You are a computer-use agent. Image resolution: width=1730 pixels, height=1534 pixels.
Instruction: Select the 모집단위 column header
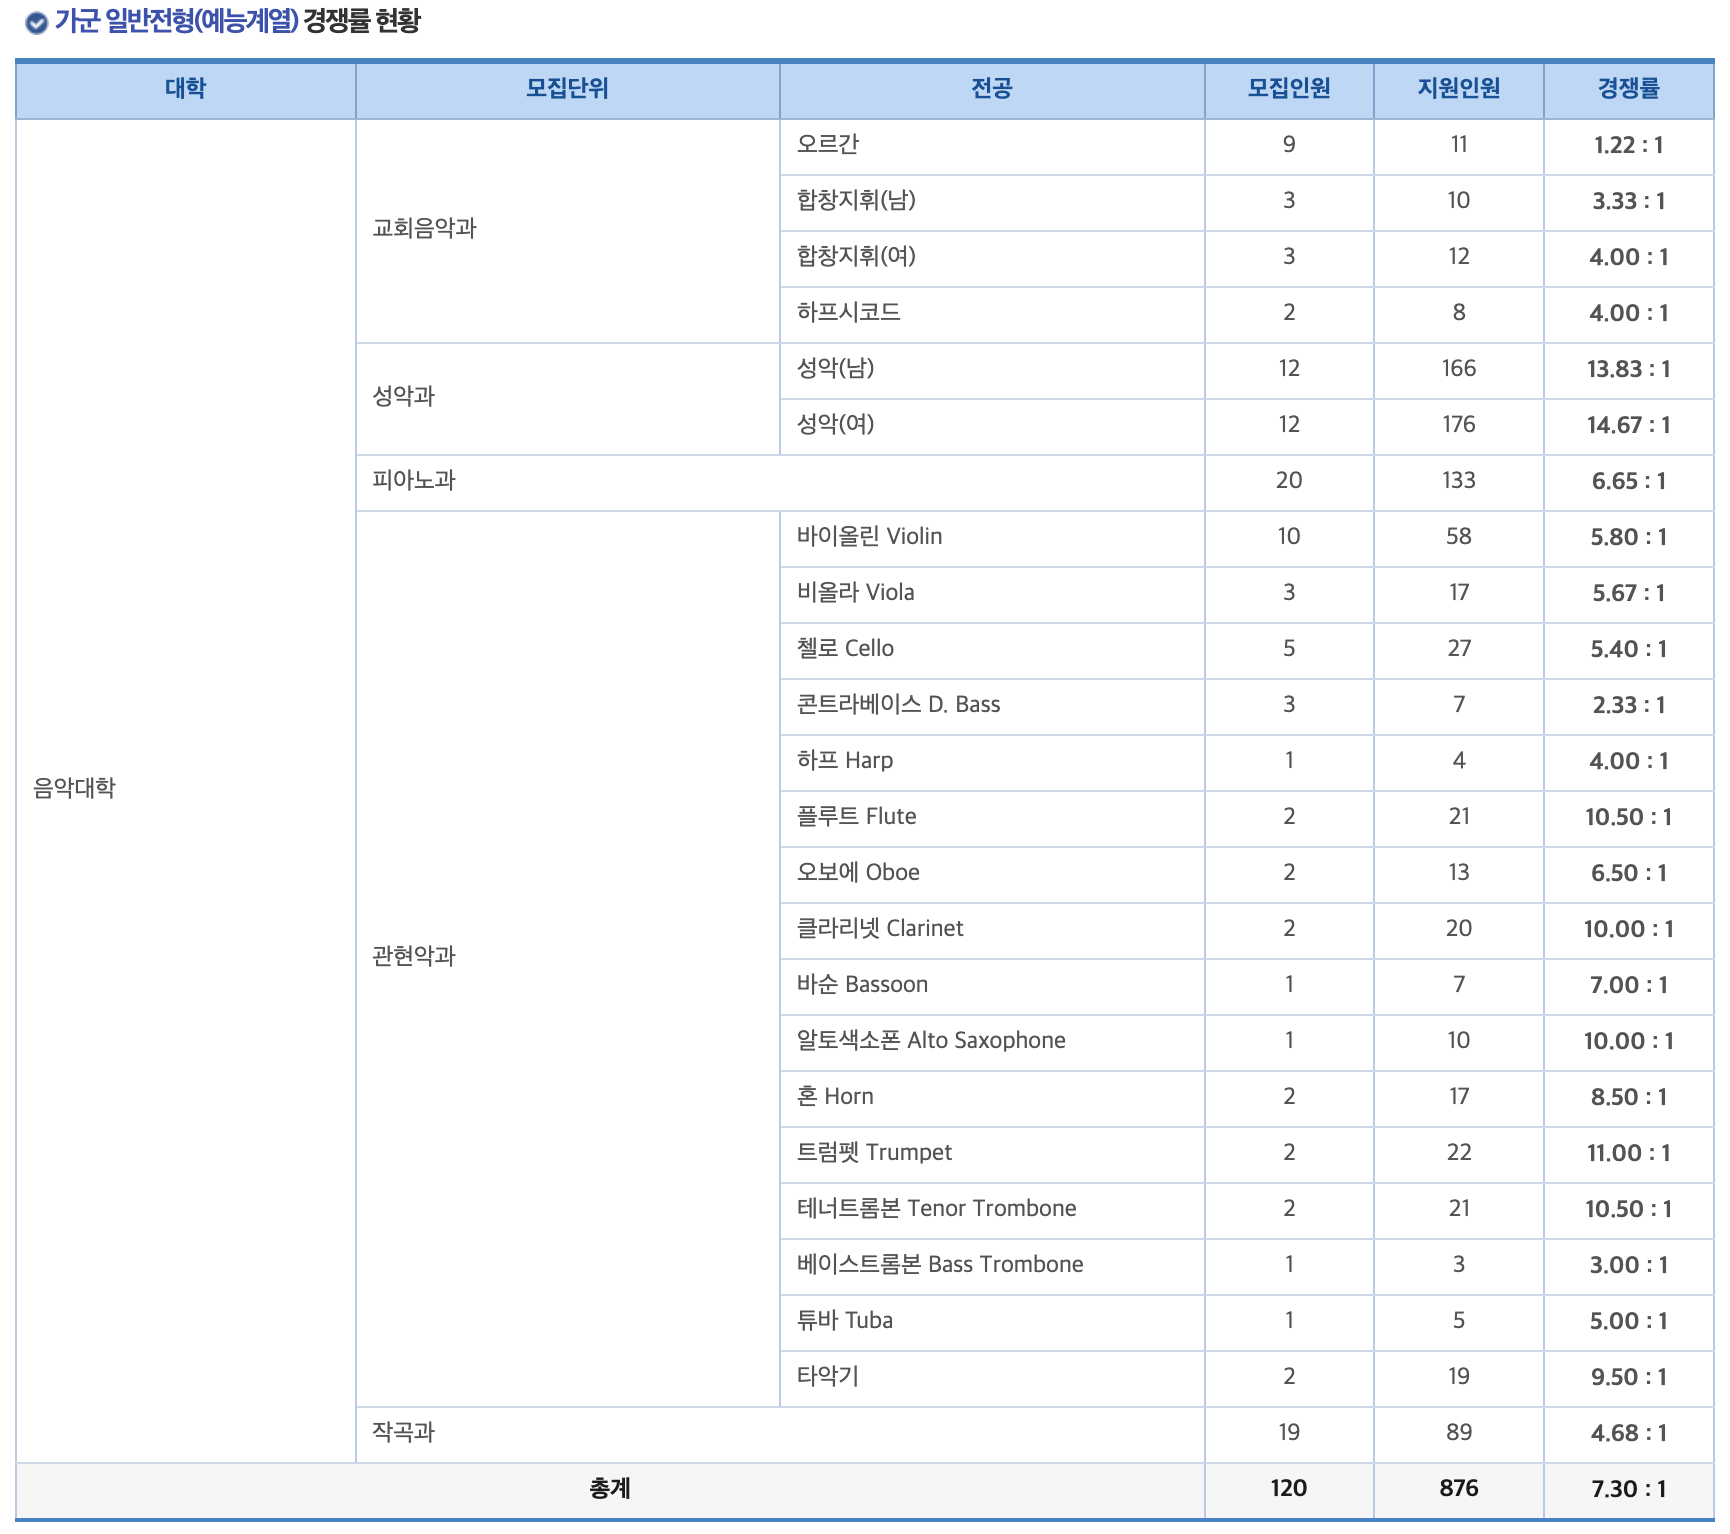click(x=568, y=88)
